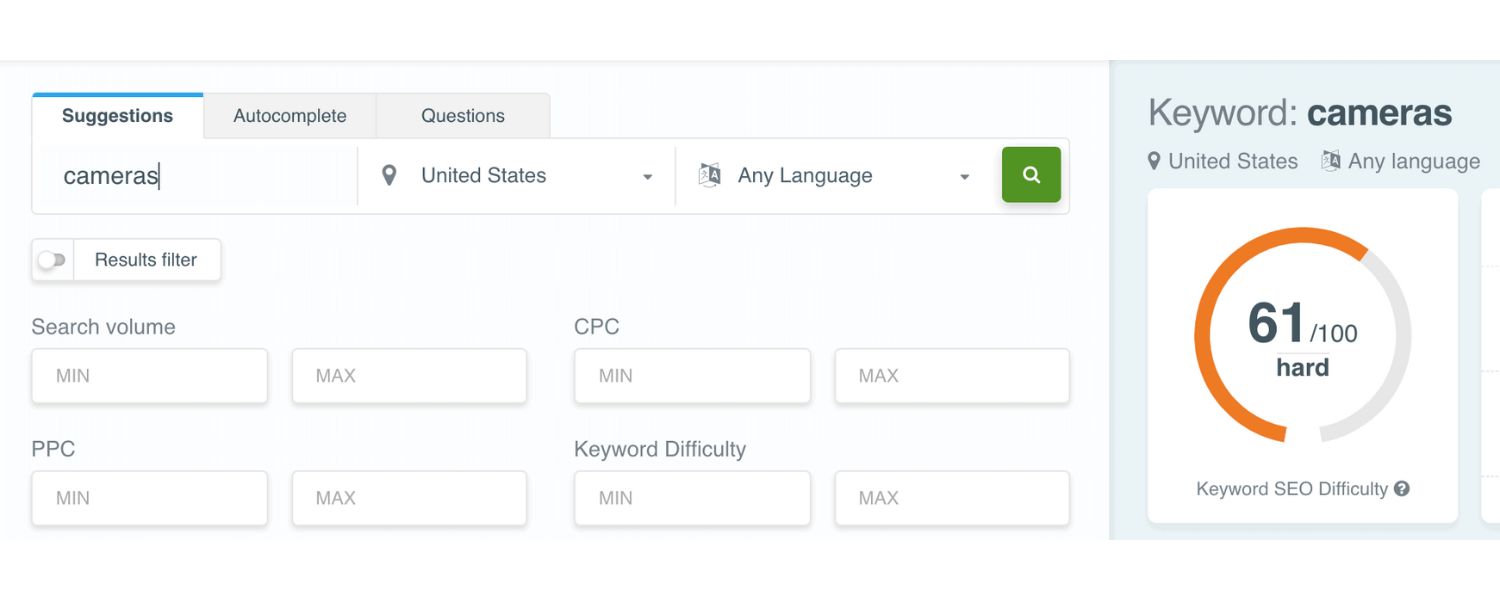The width and height of the screenshot is (1500, 600).
Task: Open the Any Language dropdown
Action: click(x=835, y=175)
